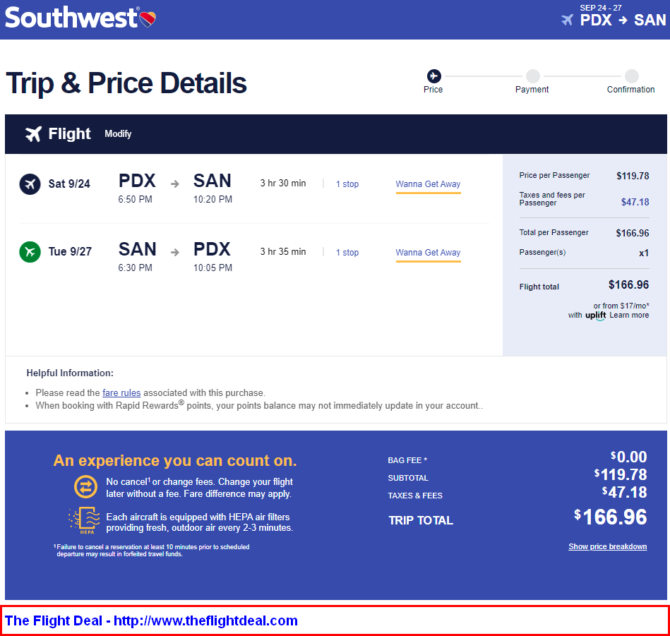Click the no change fees swap icon

[86, 486]
